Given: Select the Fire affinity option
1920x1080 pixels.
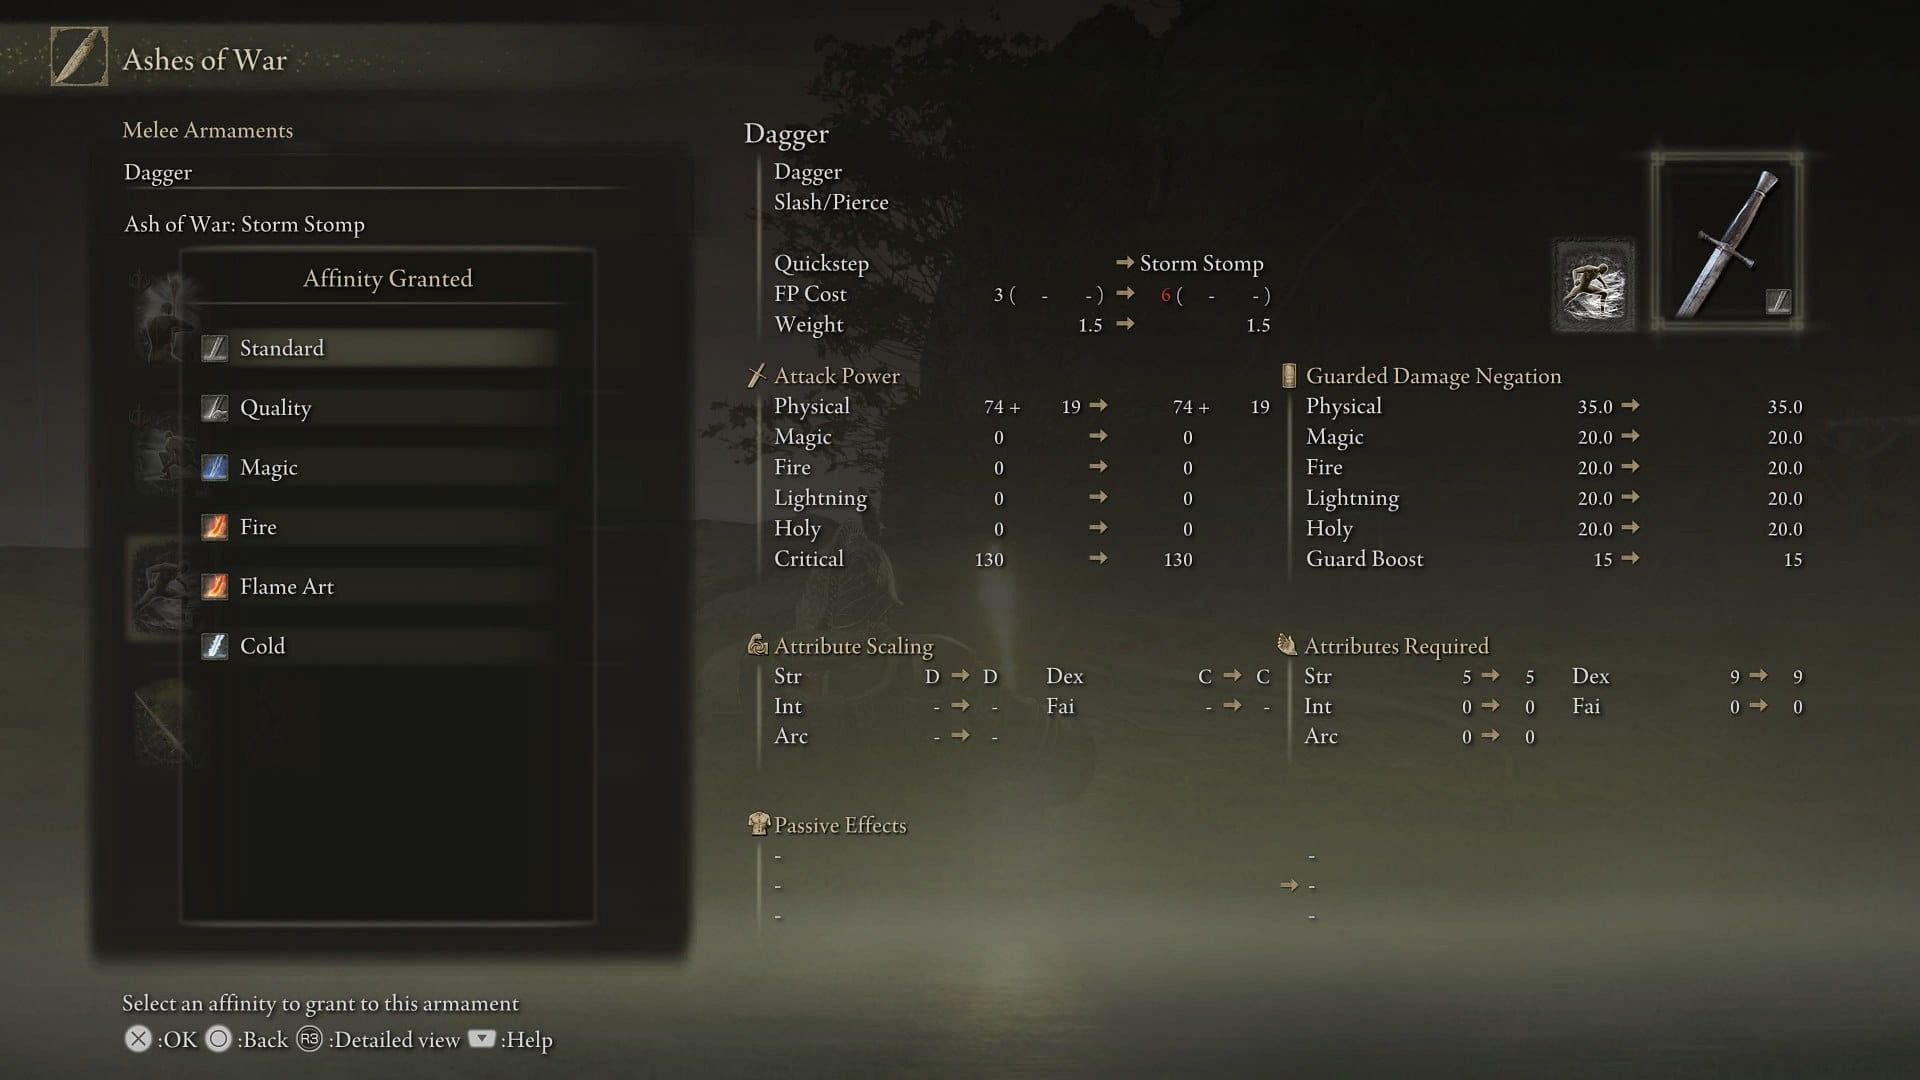Looking at the screenshot, I should click(x=257, y=526).
